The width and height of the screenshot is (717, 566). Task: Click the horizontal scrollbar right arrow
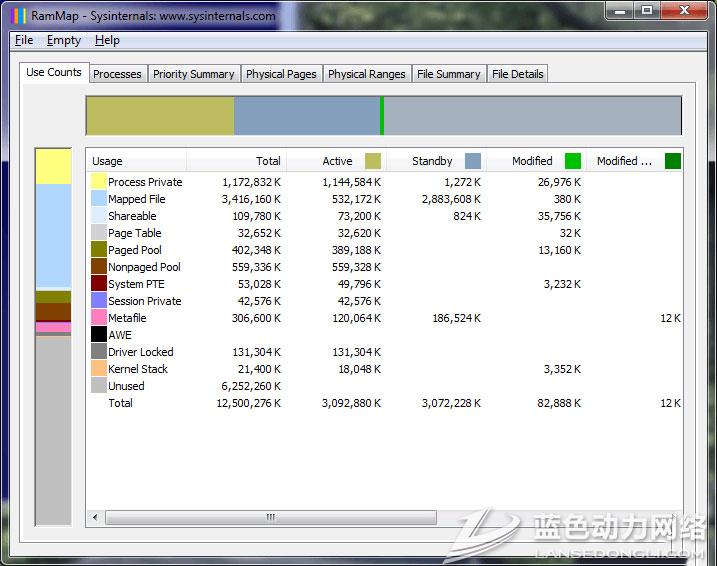click(x=676, y=517)
